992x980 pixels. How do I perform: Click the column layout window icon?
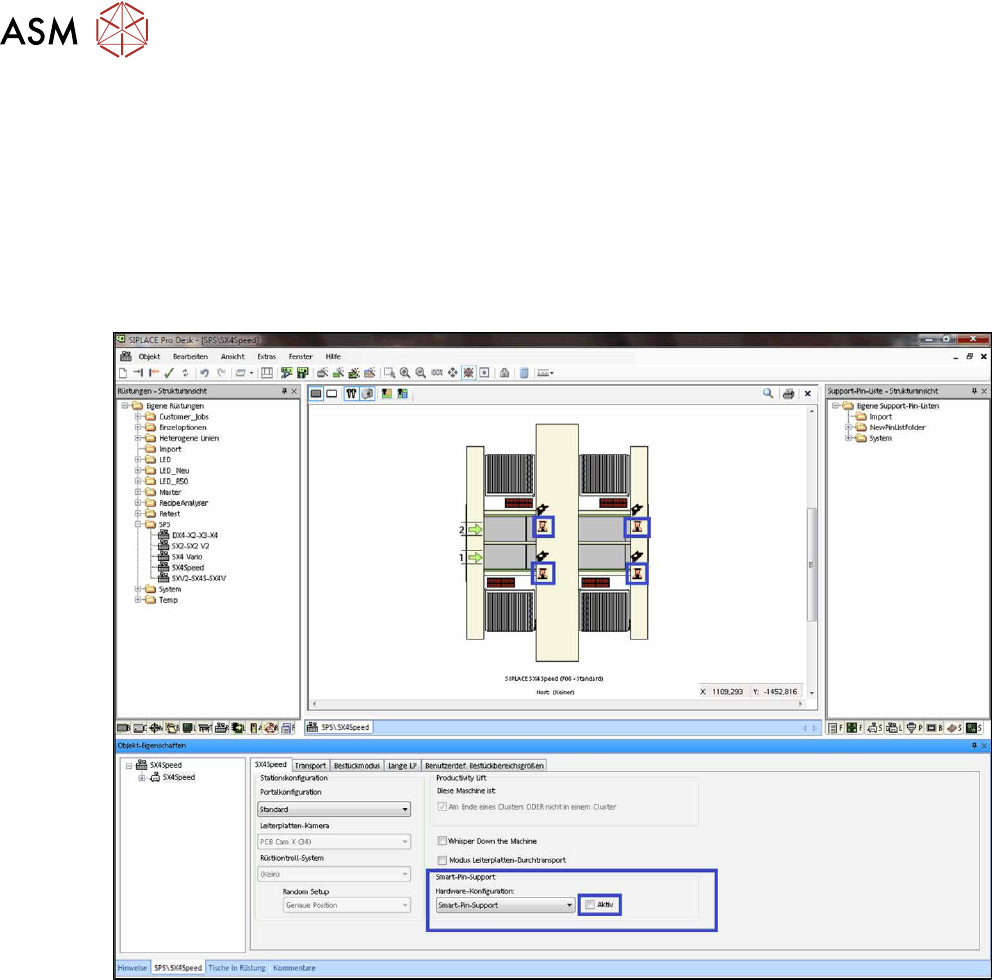[x=267, y=373]
